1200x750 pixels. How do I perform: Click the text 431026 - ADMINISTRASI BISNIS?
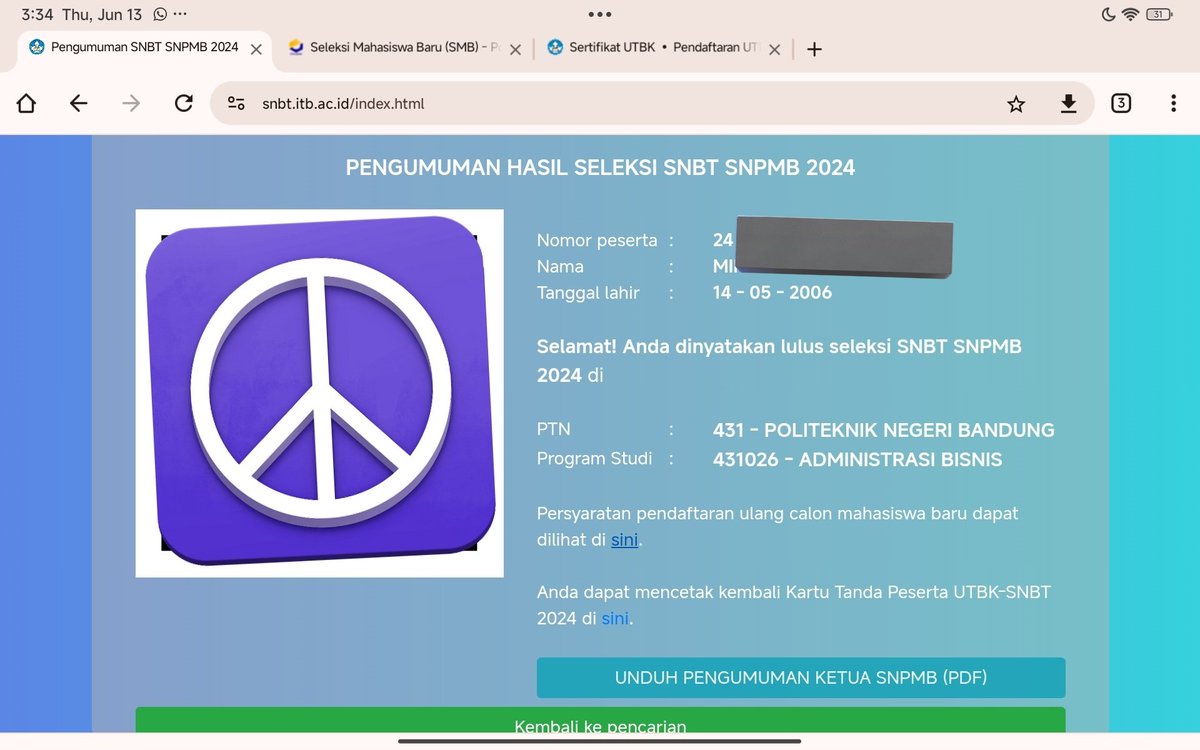tap(857, 460)
